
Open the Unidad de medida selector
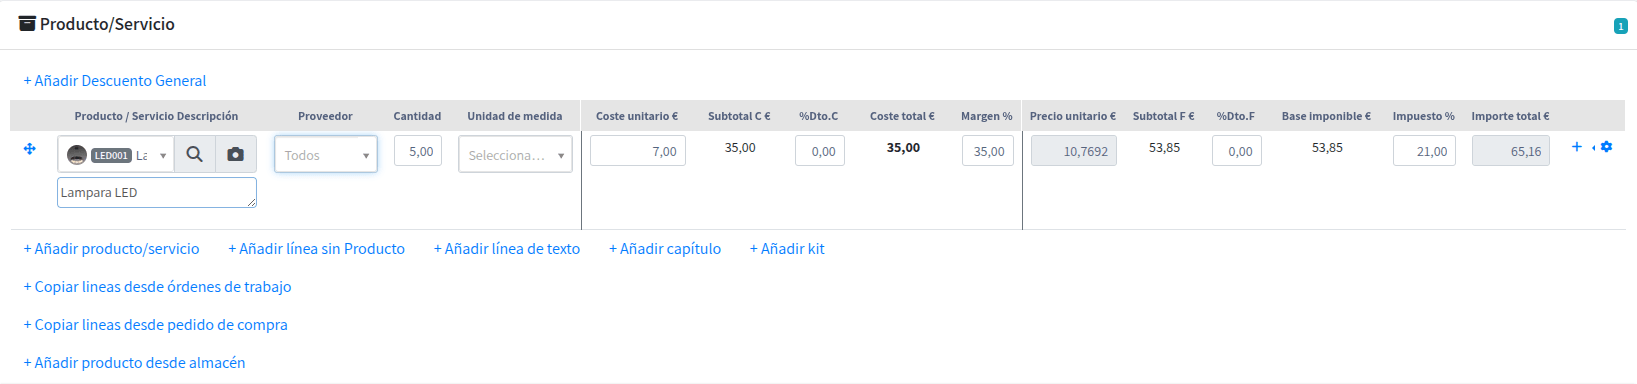click(x=515, y=155)
